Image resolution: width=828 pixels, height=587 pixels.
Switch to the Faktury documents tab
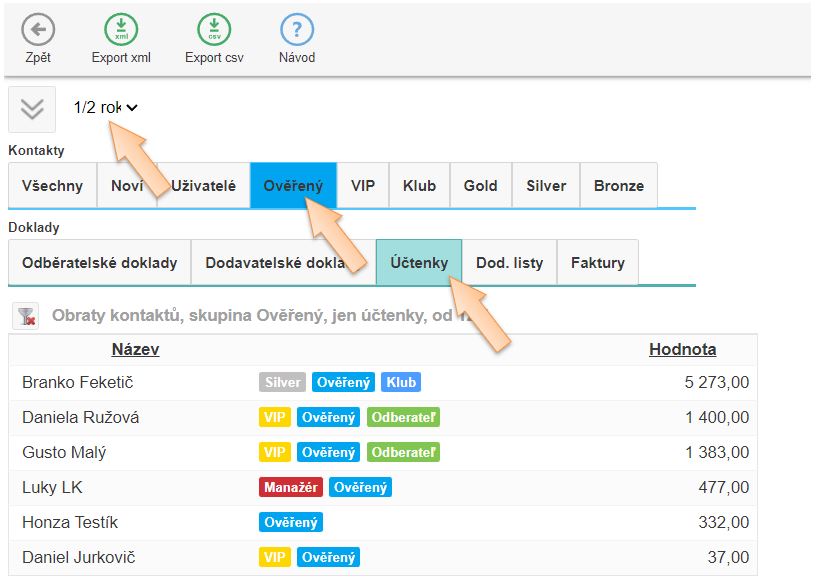click(x=597, y=263)
